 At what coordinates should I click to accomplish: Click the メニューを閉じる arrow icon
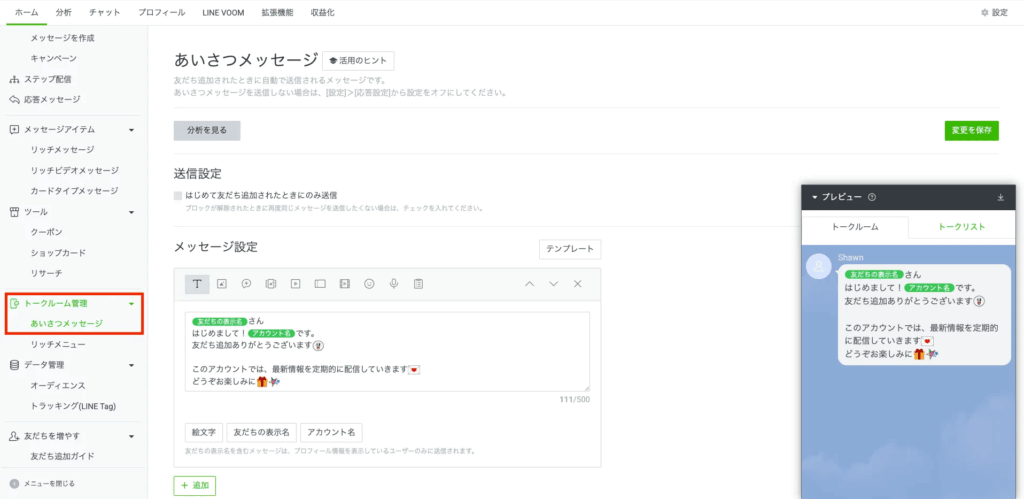(14, 484)
